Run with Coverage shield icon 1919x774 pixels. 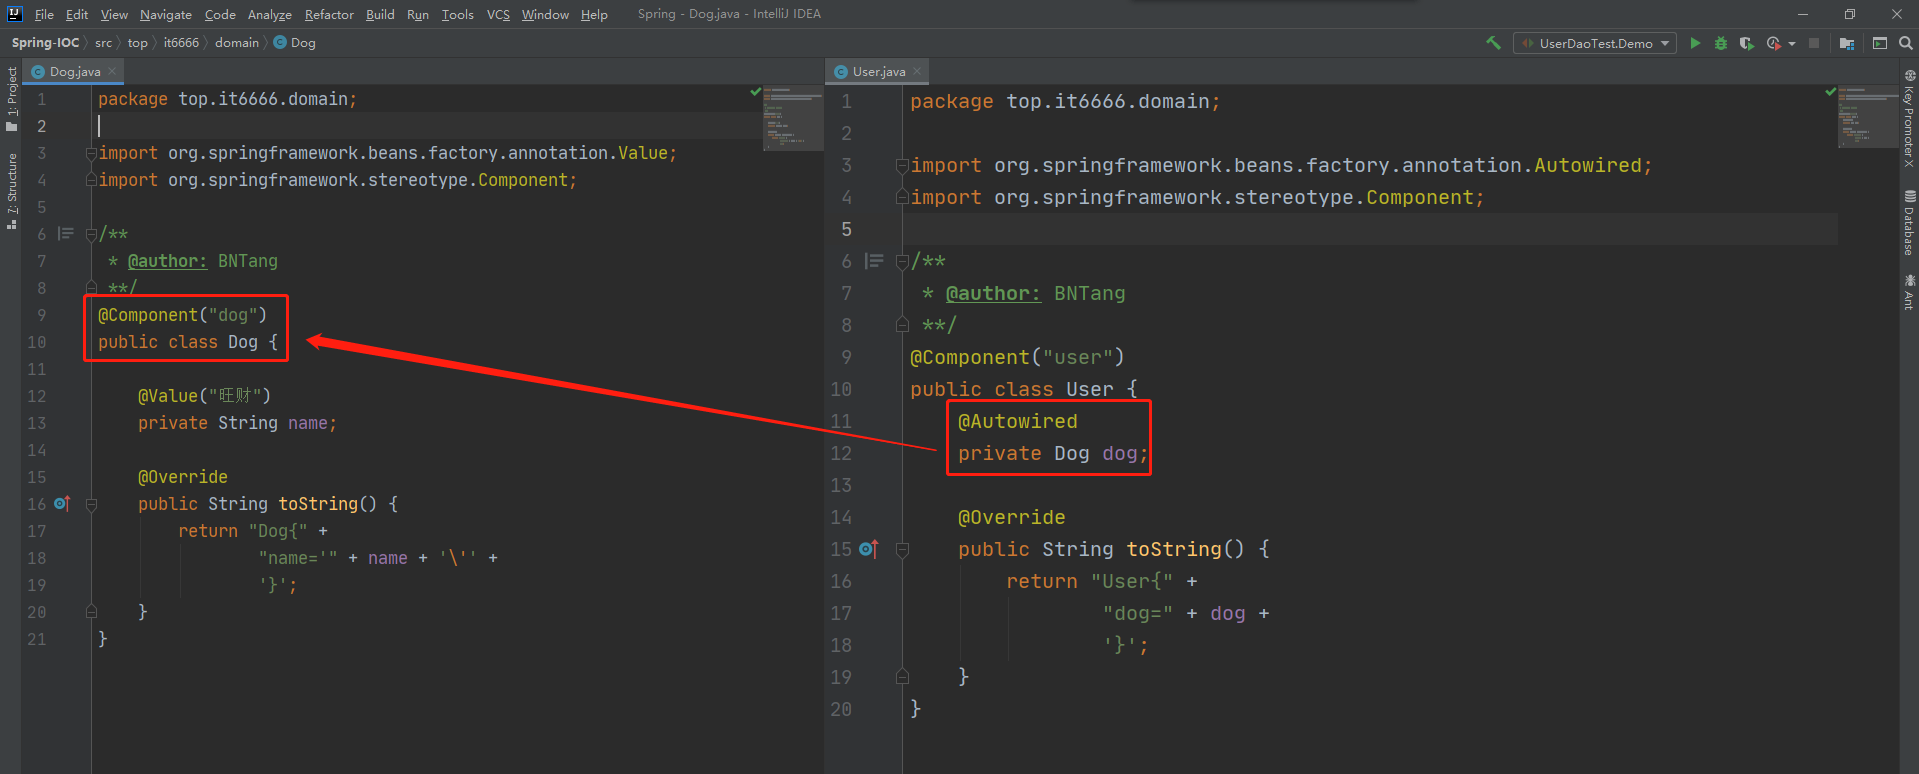coord(1746,43)
